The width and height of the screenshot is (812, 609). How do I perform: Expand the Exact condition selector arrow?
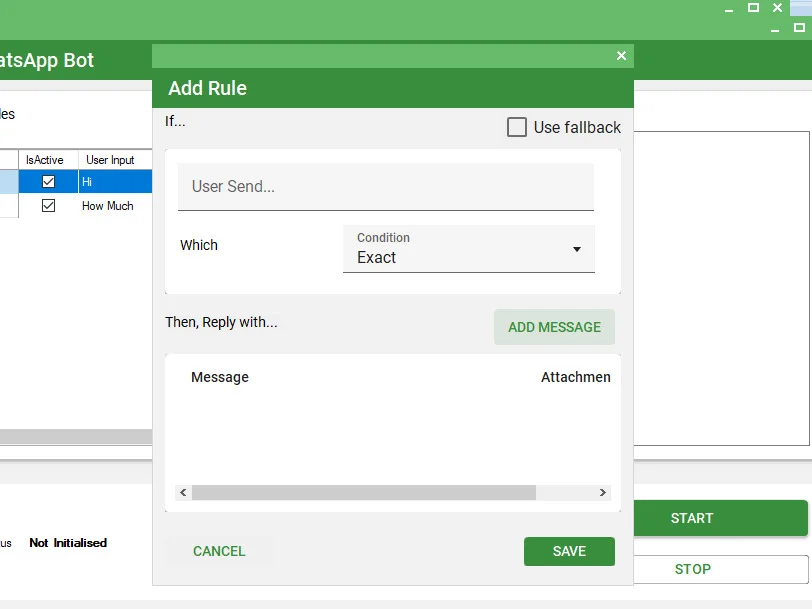pos(578,250)
